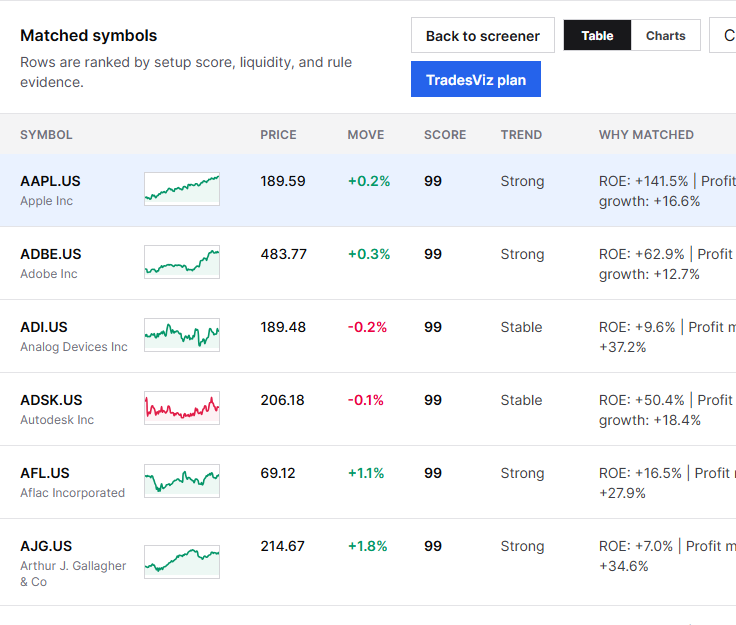This screenshot has height=625, width=736.
Task: Click the ROE +9.6% match reason
Action: click(667, 337)
